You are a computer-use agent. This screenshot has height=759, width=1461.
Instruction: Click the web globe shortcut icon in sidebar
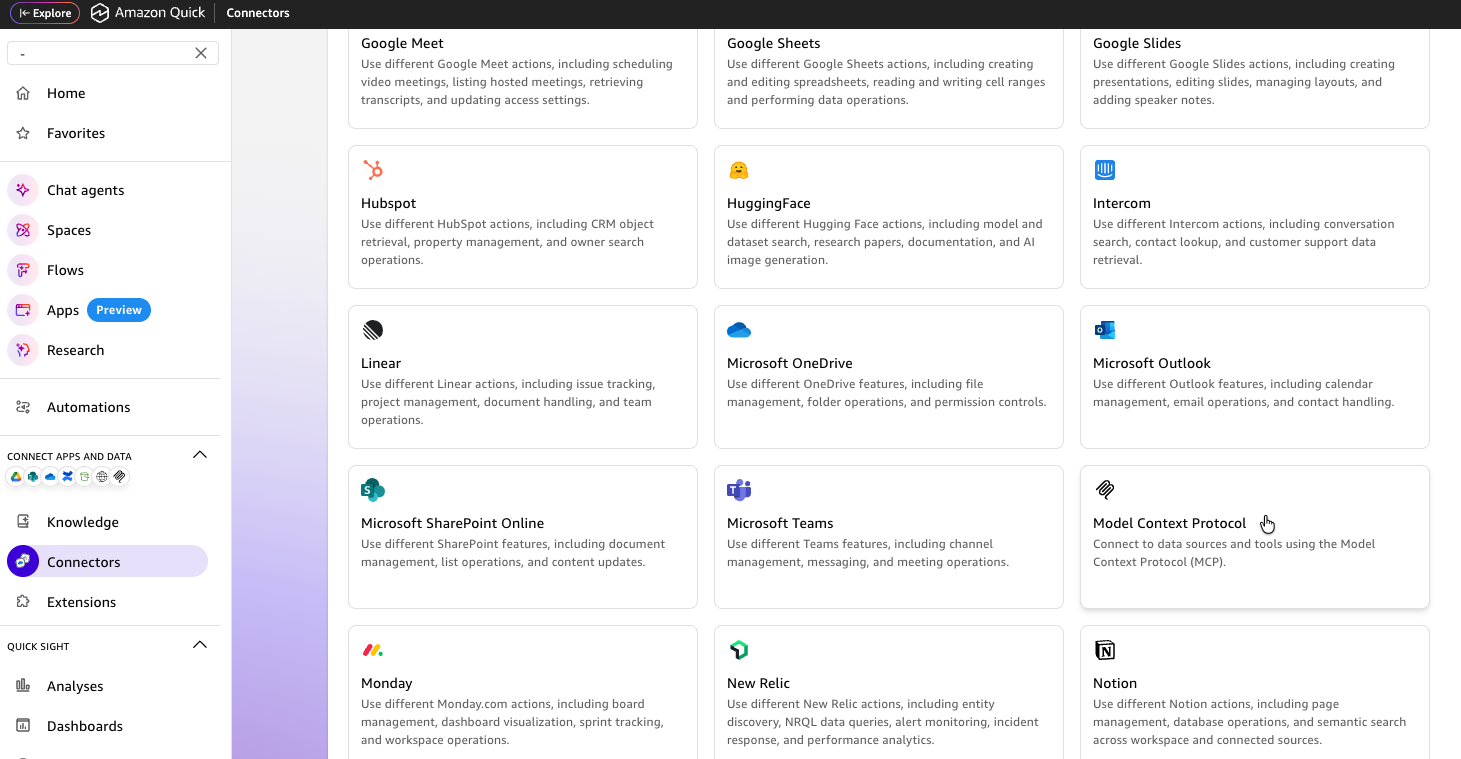102,477
